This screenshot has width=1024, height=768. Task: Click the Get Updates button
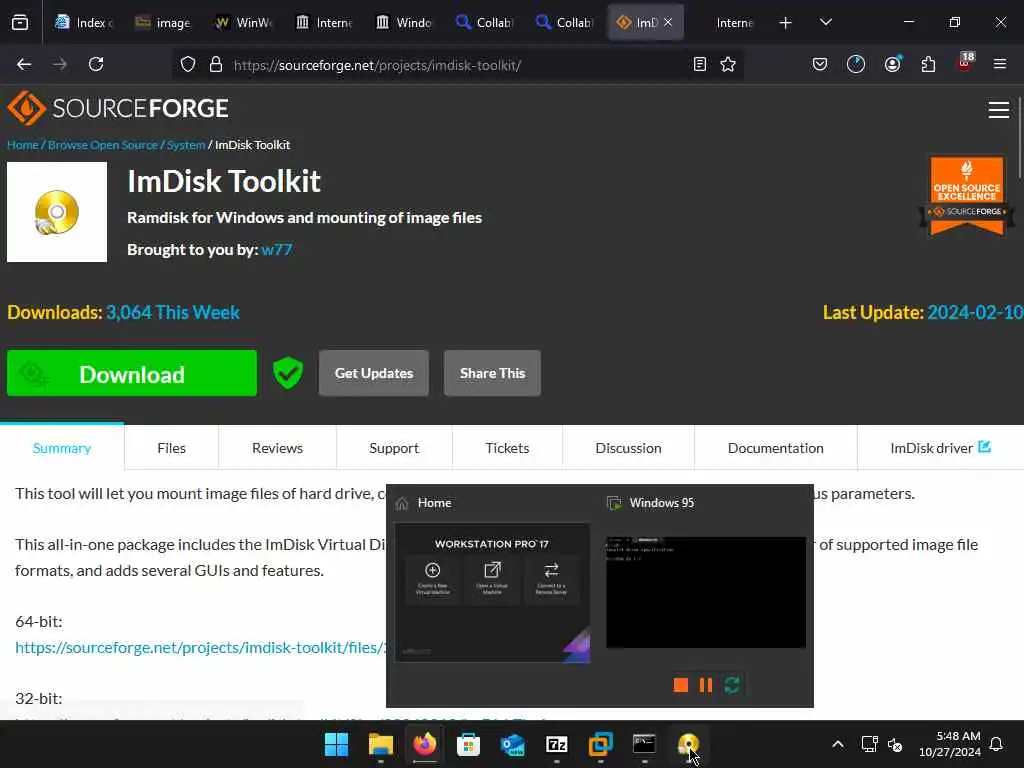click(x=374, y=374)
